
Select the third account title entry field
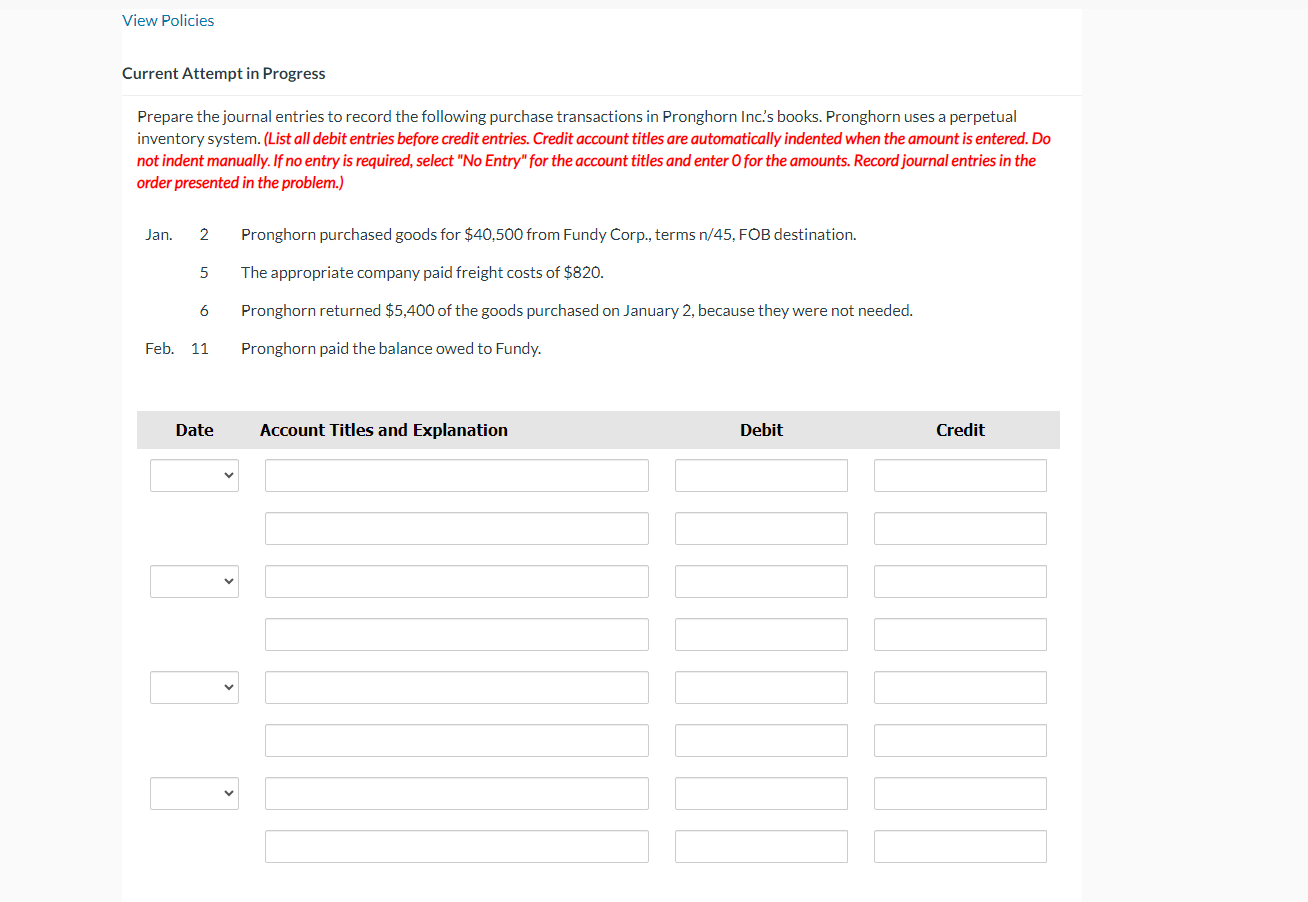tap(456, 581)
